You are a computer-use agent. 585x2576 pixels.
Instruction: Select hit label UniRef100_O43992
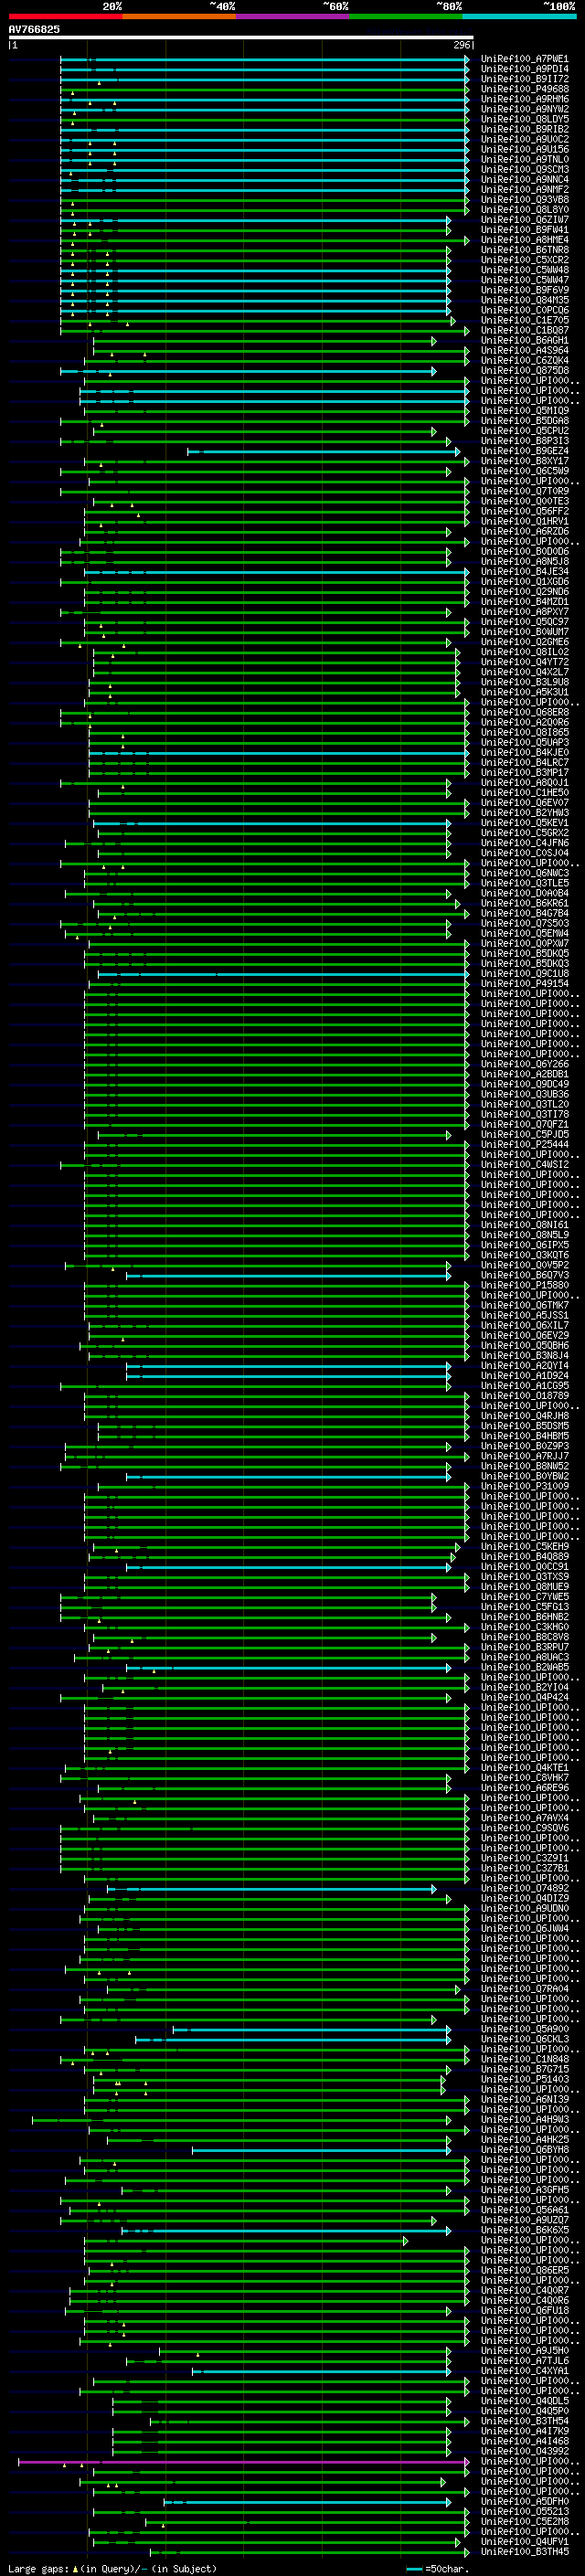(524, 2451)
